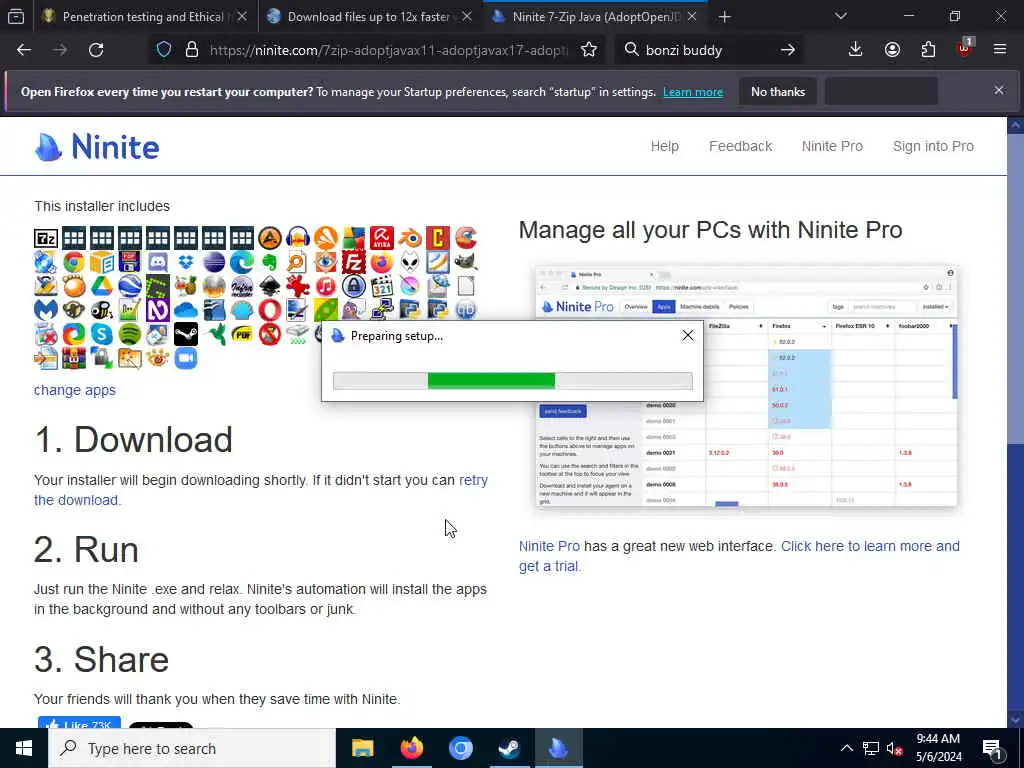View site security lock information

pyautogui.click(x=191, y=50)
